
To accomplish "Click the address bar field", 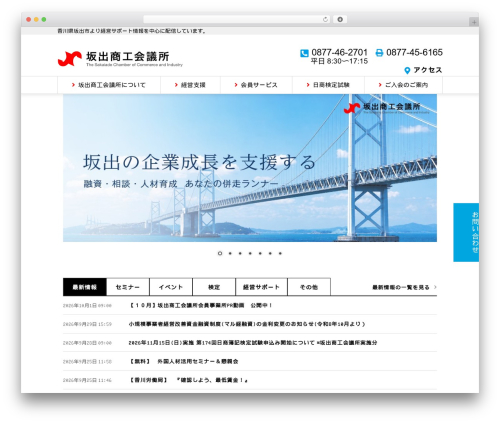I will (236, 19).
